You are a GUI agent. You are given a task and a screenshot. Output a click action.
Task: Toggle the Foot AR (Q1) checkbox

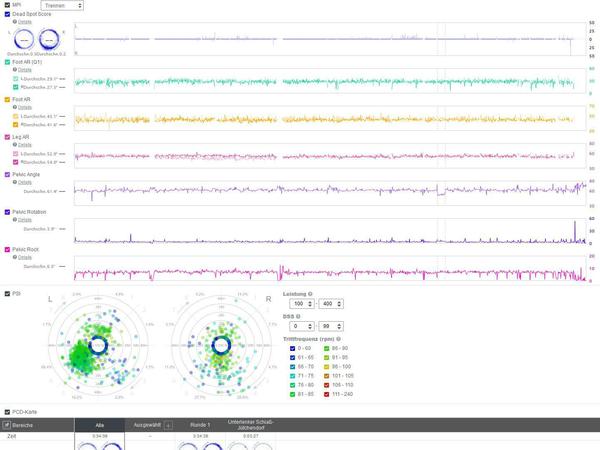click(7, 62)
